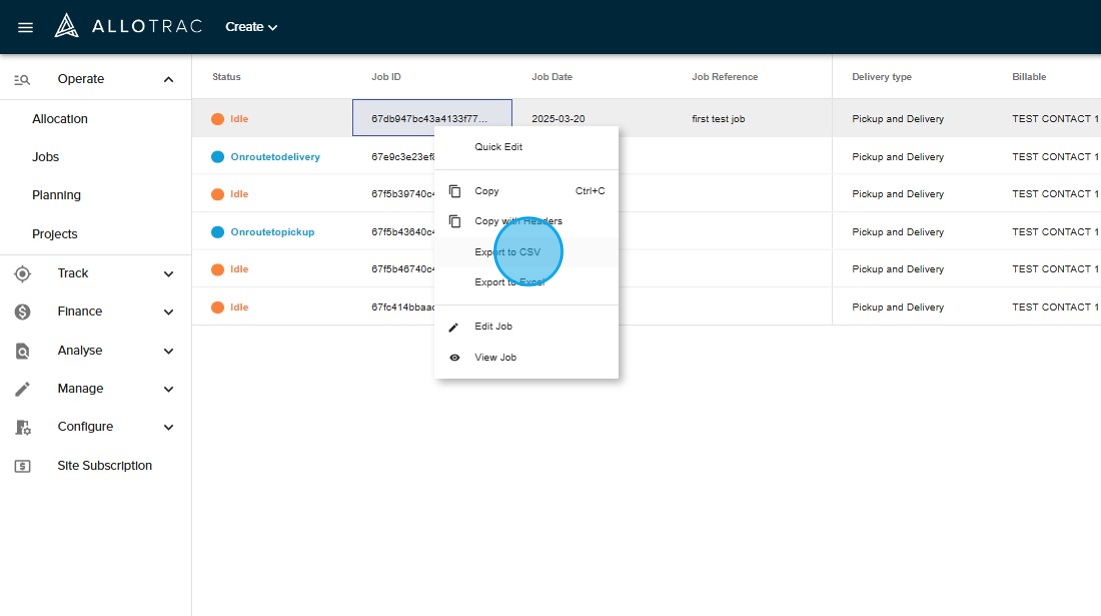Expand the Track section chevron
This screenshot has height=616, width=1101.
click(168, 274)
